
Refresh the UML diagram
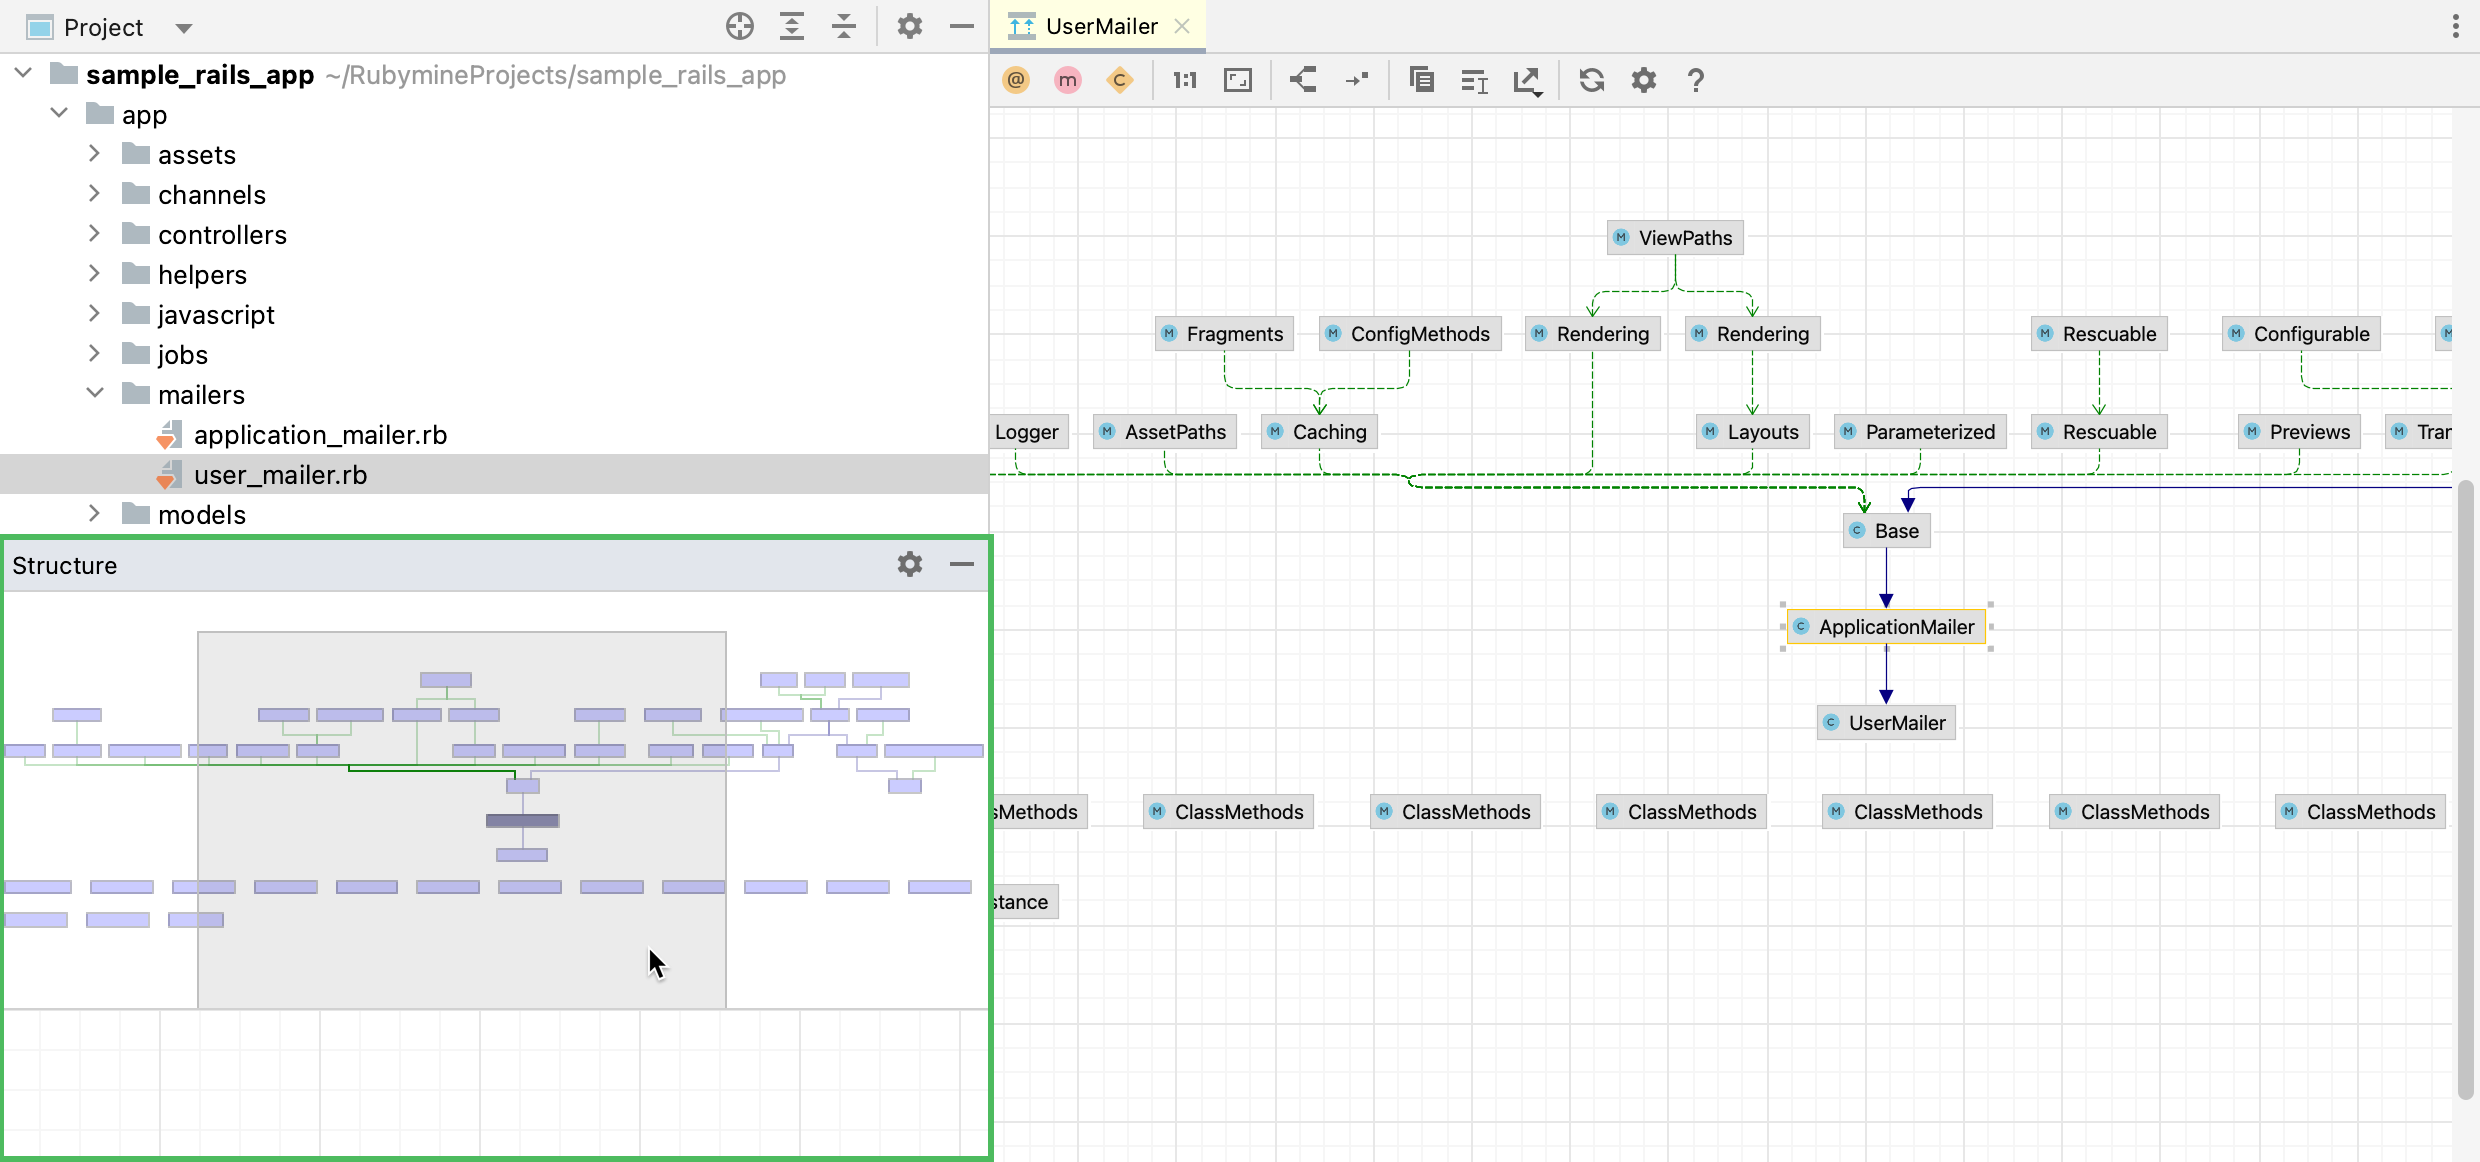(1591, 80)
